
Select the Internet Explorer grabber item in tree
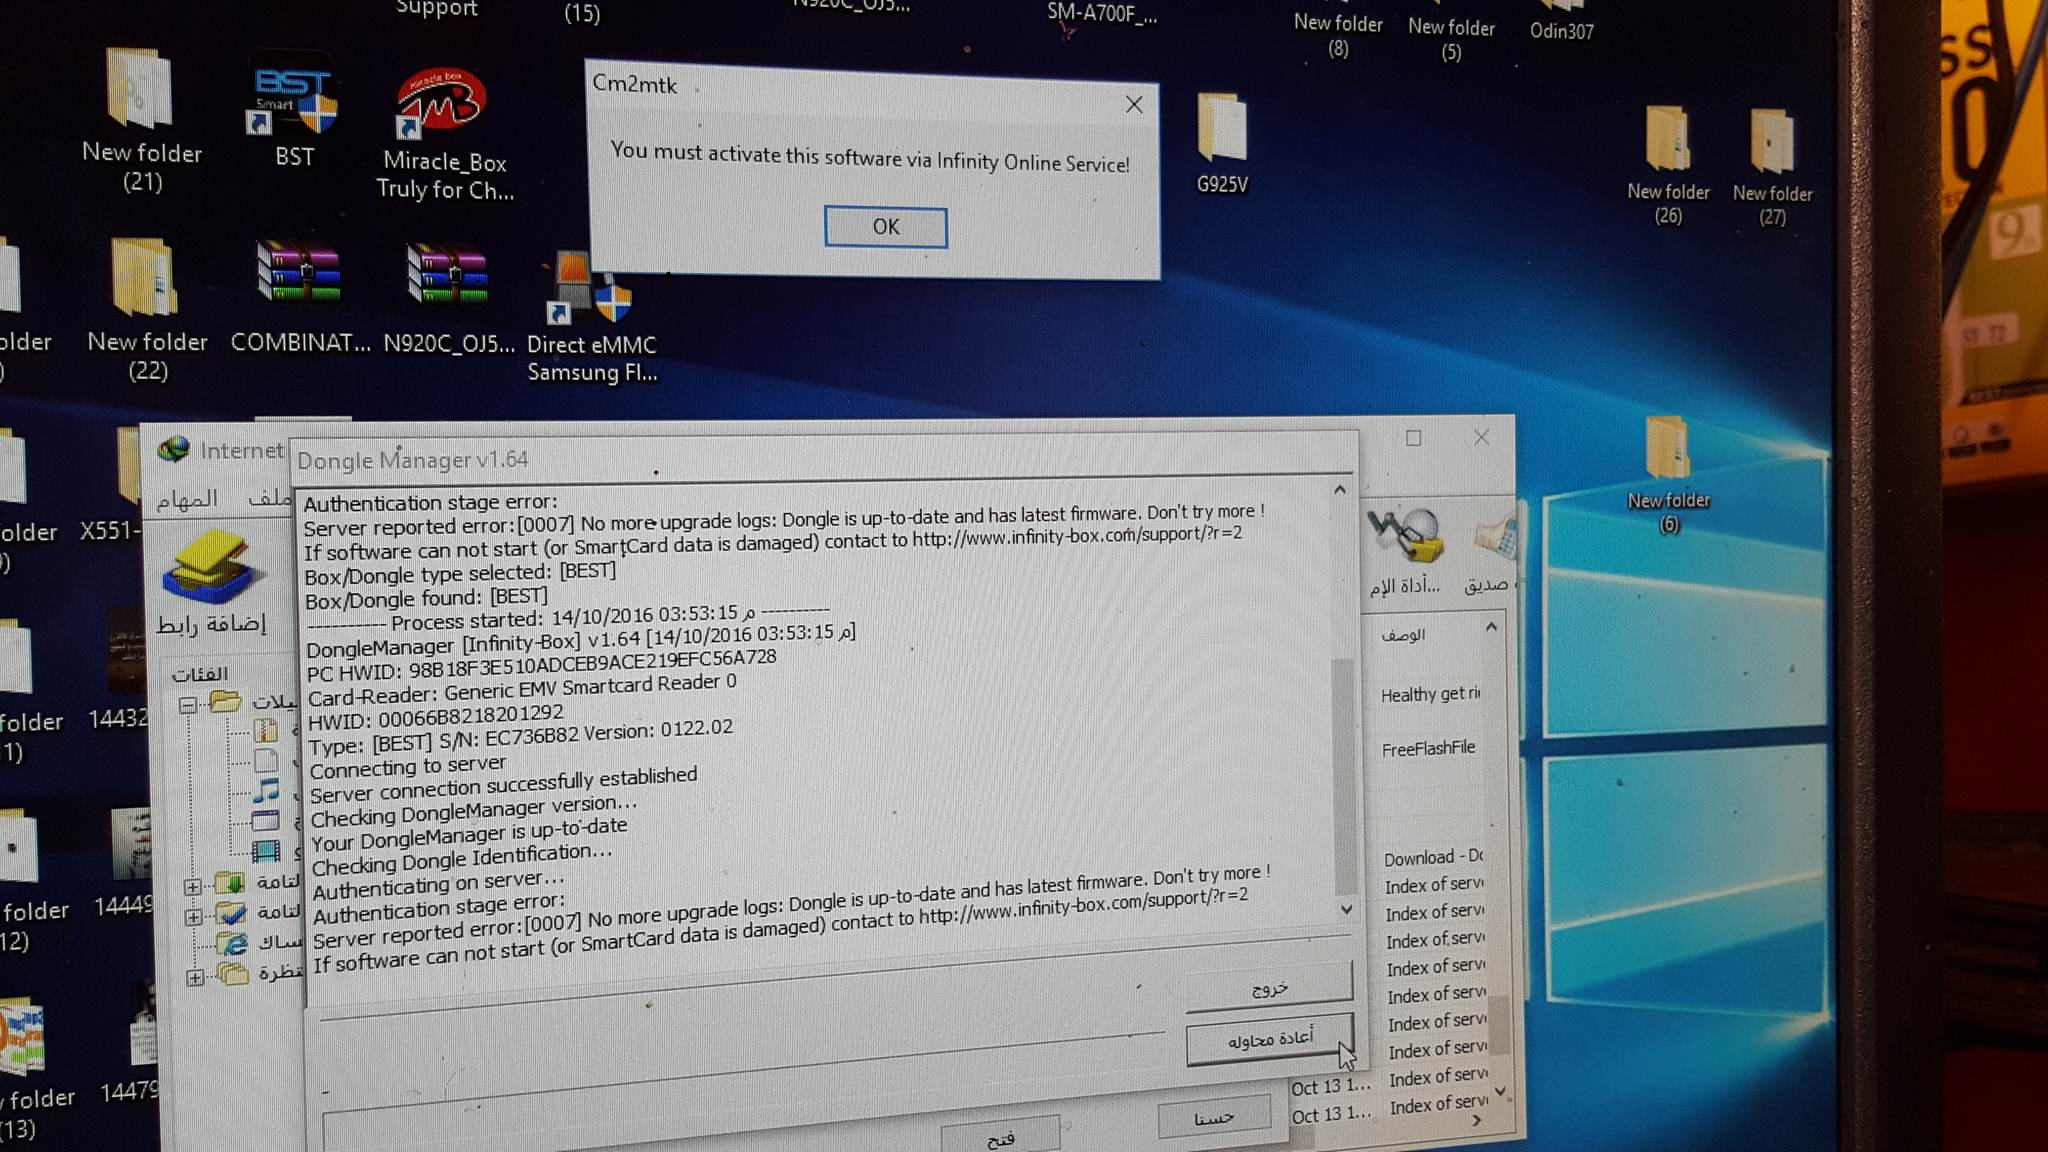click(x=232, y=943)
